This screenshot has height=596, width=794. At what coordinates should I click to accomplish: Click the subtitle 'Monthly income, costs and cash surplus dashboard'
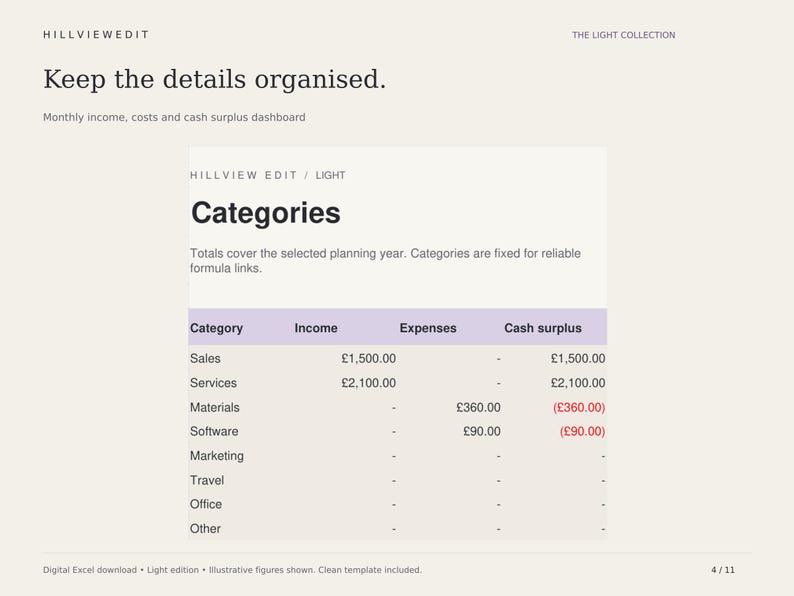tap(174, 117)
